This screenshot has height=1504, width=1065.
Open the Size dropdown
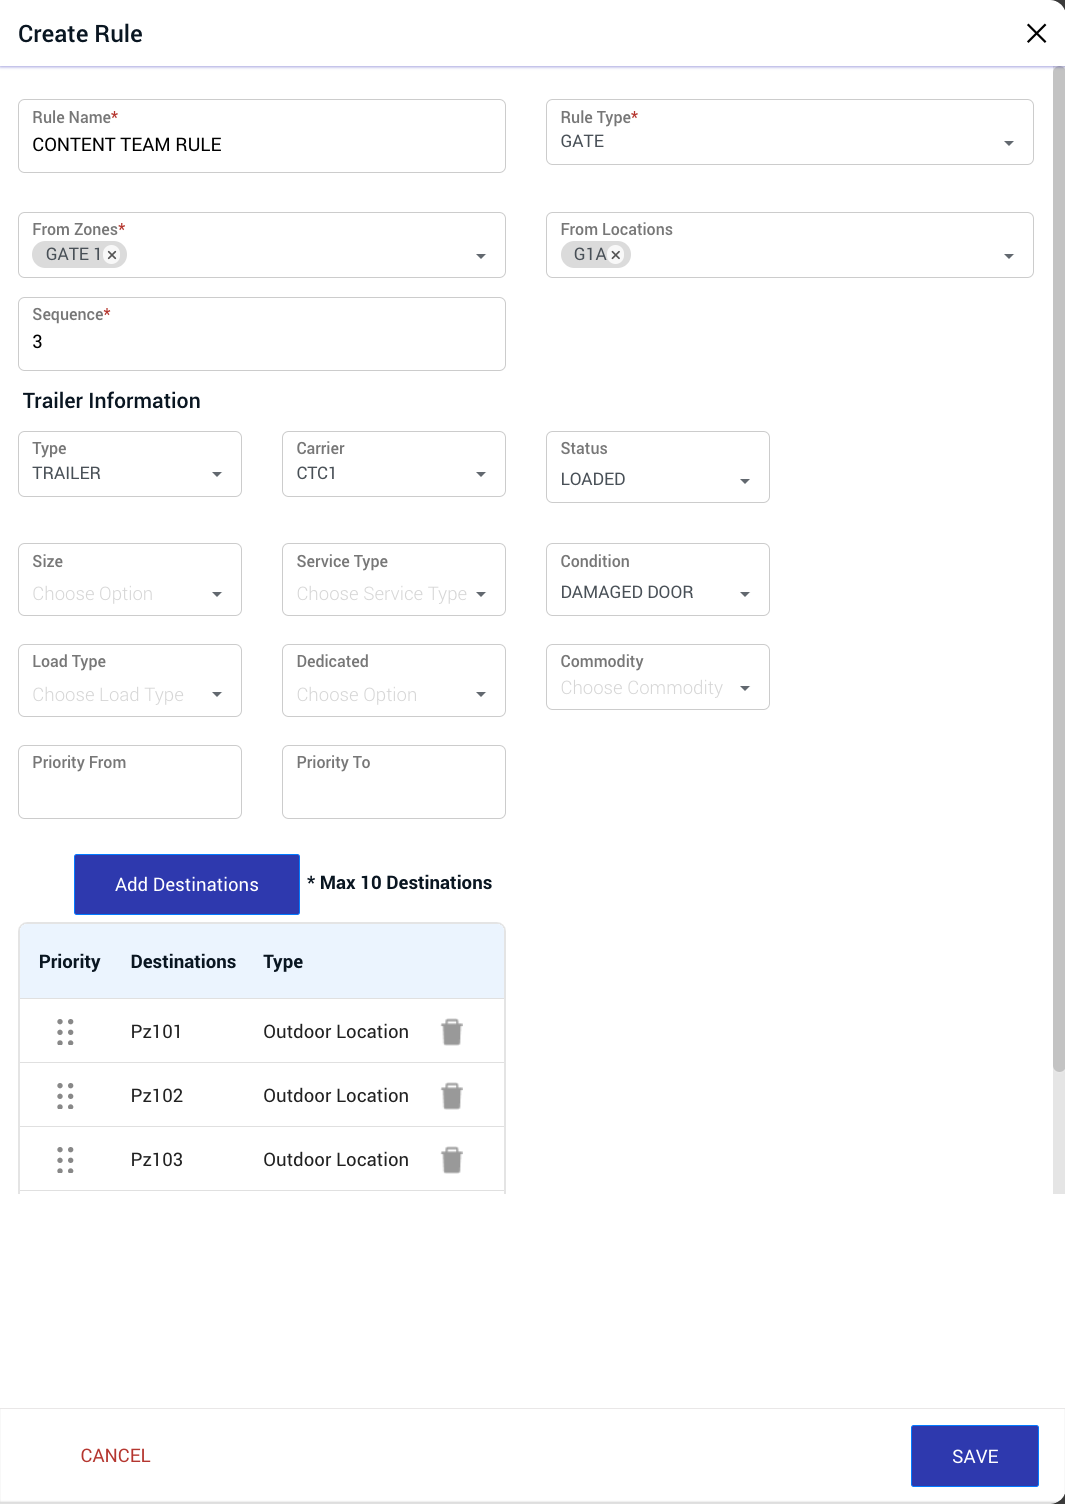click(130, 580)
